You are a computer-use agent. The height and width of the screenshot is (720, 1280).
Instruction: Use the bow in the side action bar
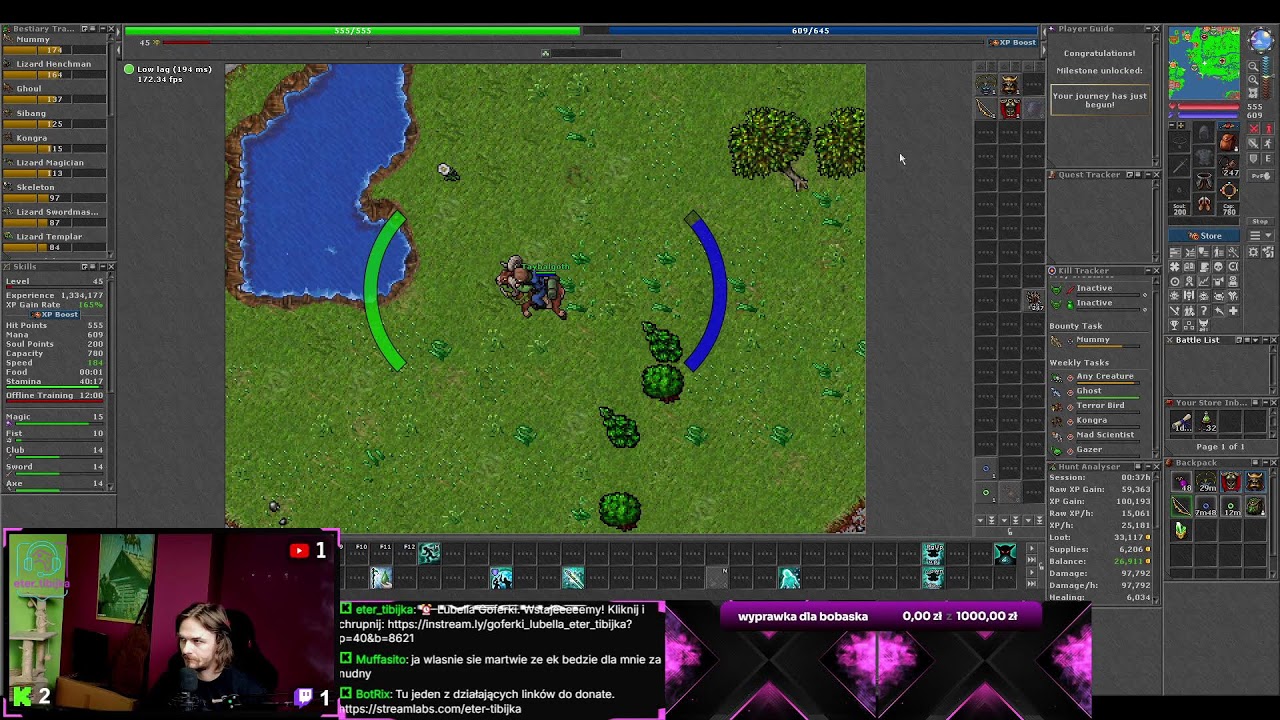[986, 109]
